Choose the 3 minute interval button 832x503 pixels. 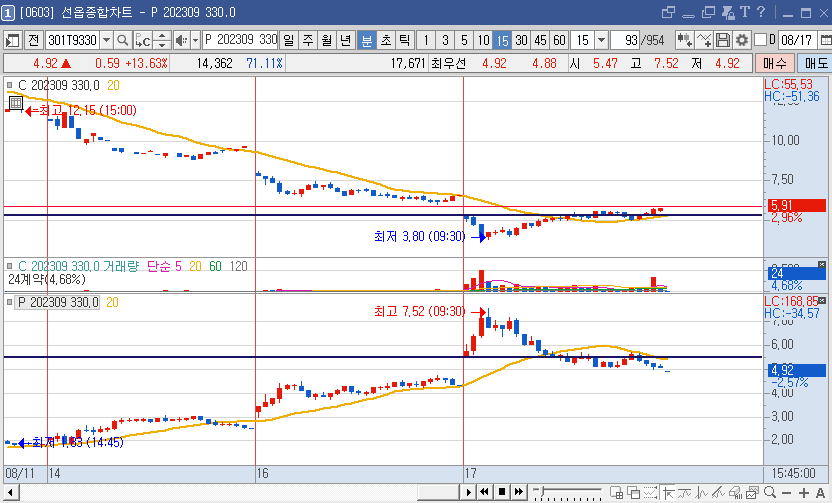[445, 40]
